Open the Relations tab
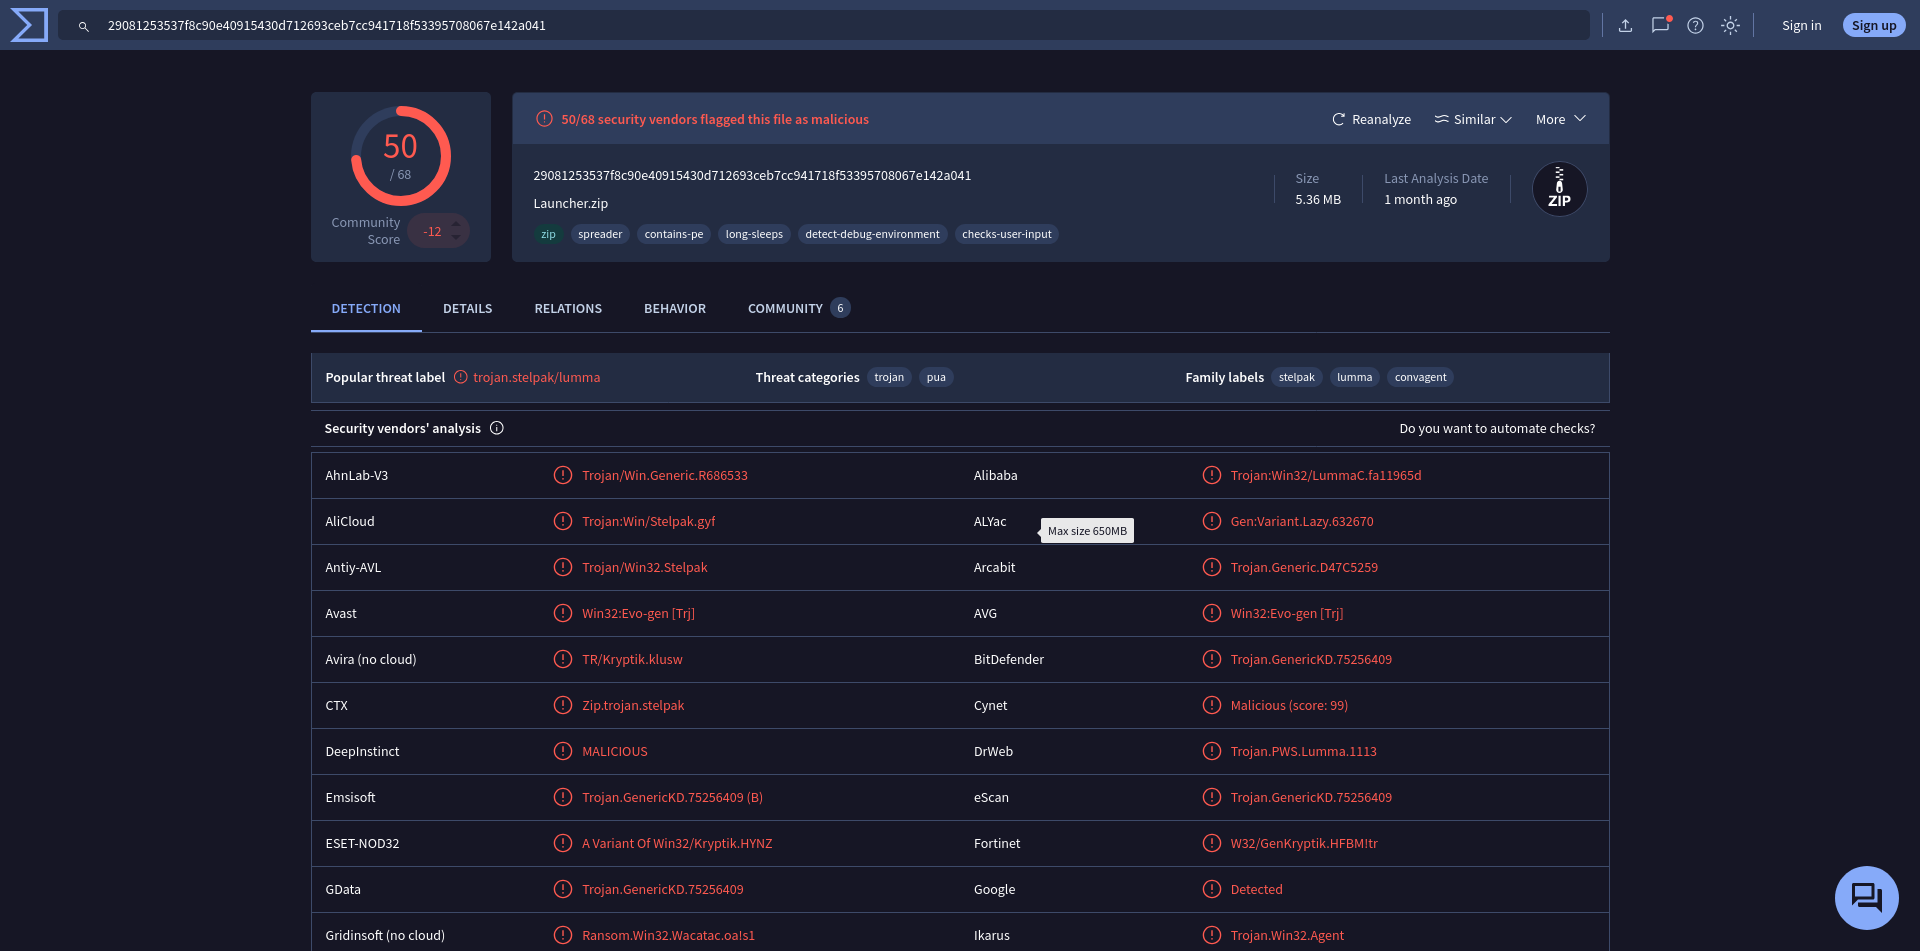 click(568, 309)
